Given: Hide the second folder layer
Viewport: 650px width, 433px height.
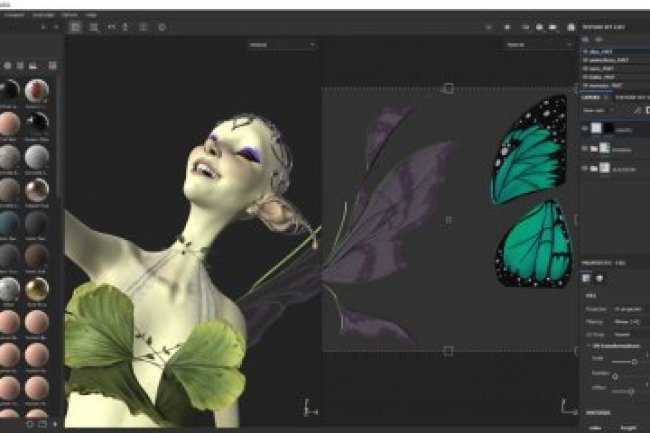Looking at the screenshot, I should coord(585,149).
